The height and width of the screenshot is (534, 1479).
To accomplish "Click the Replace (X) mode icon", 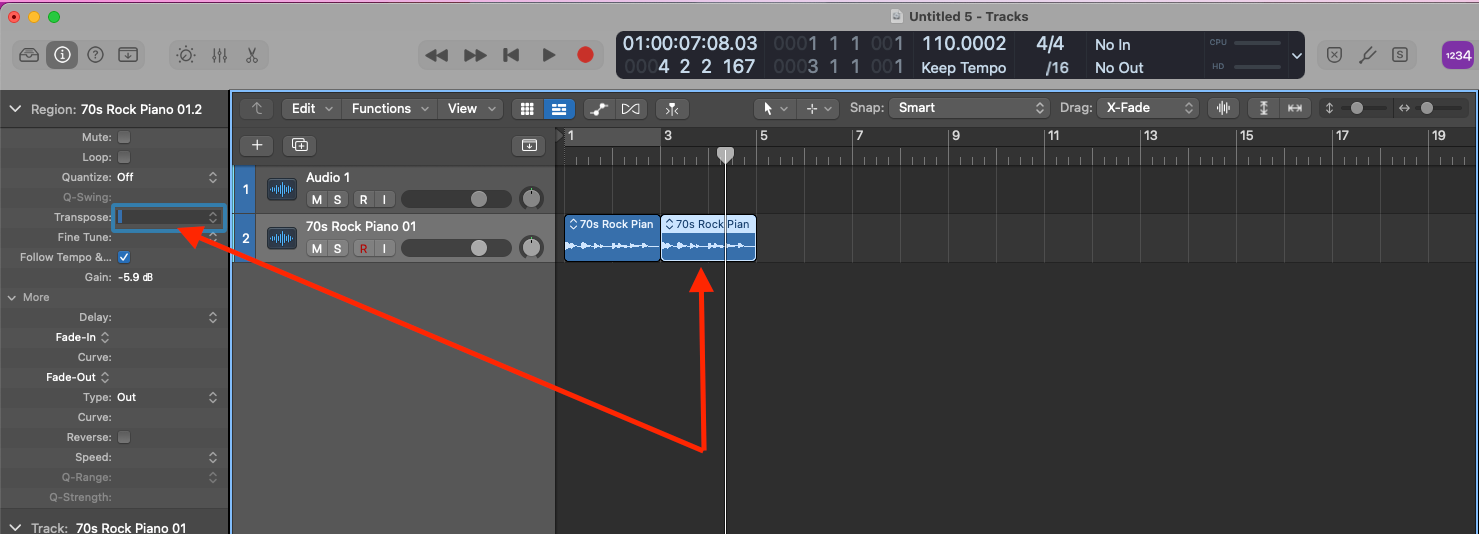I will (x=1334, y=55).
